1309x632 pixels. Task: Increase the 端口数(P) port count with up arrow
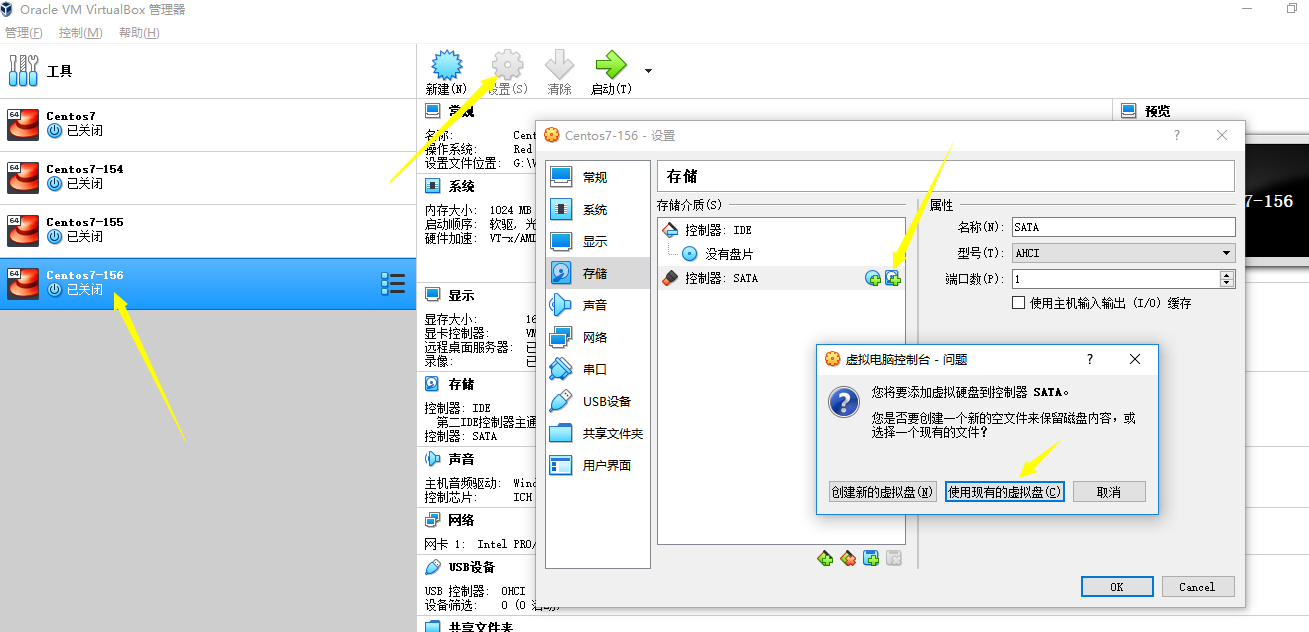1227,275
